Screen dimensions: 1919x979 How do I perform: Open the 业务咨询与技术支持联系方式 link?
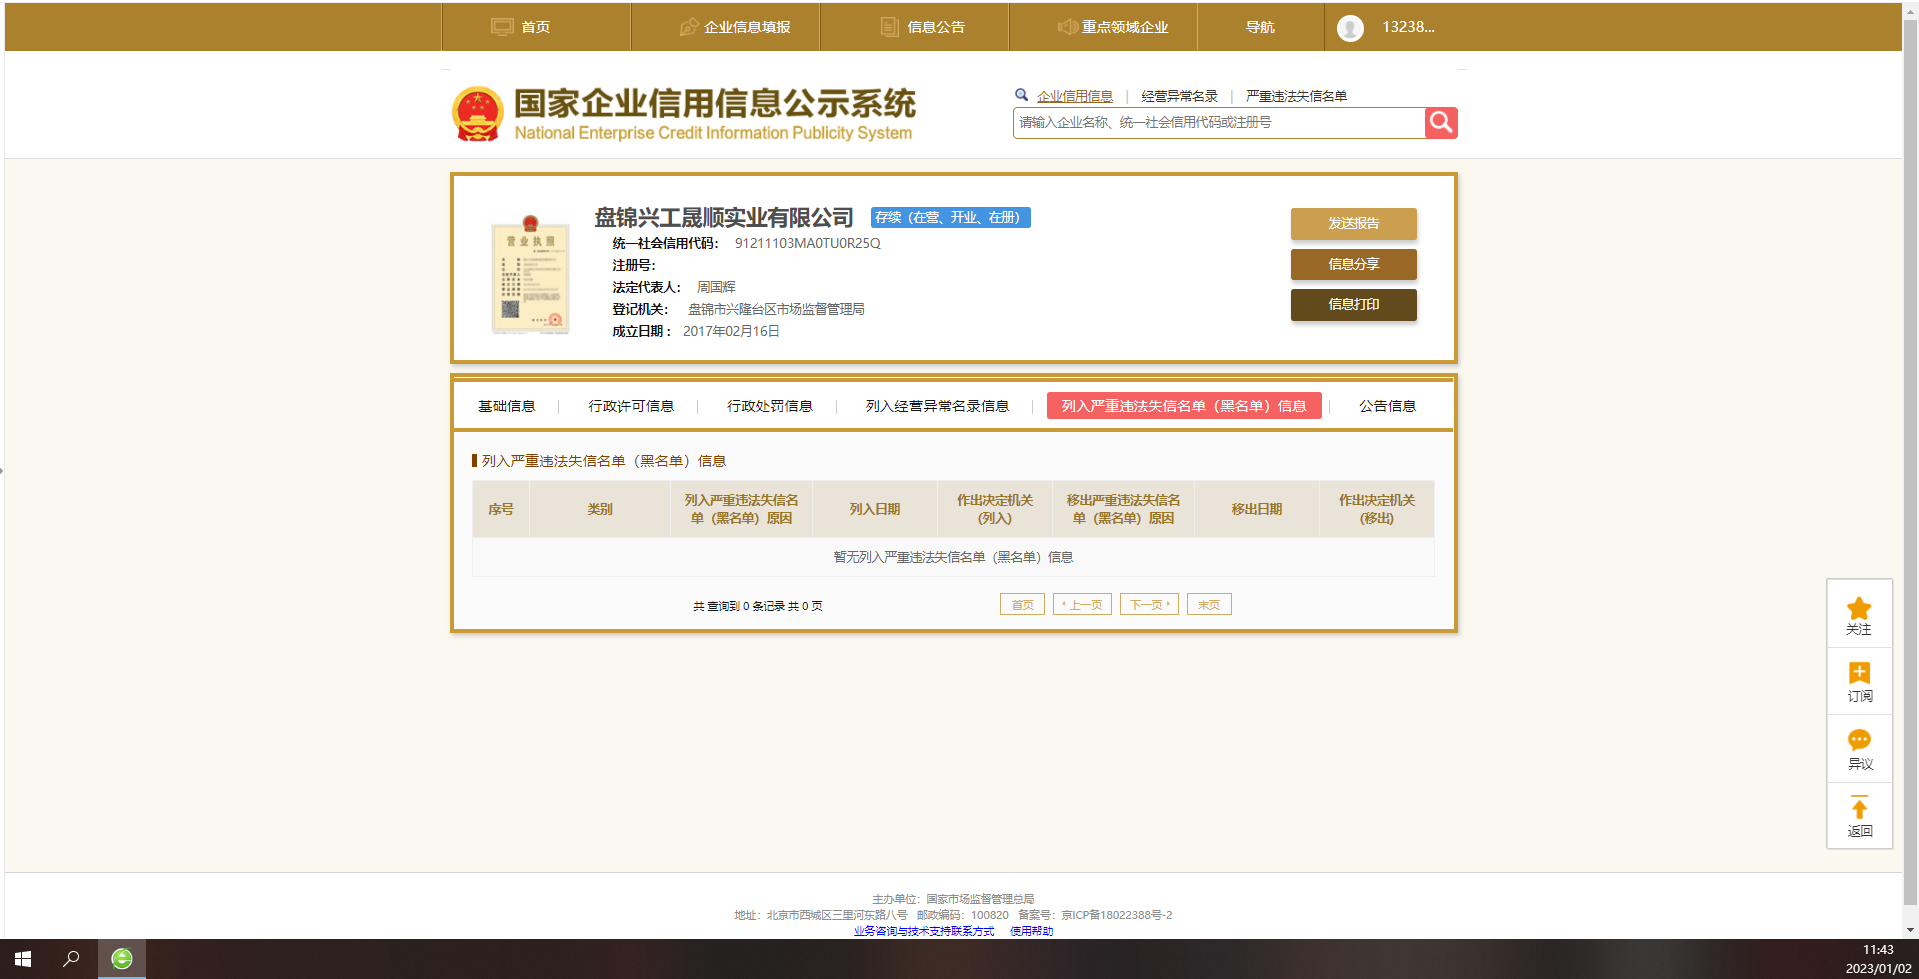[924, 931]
